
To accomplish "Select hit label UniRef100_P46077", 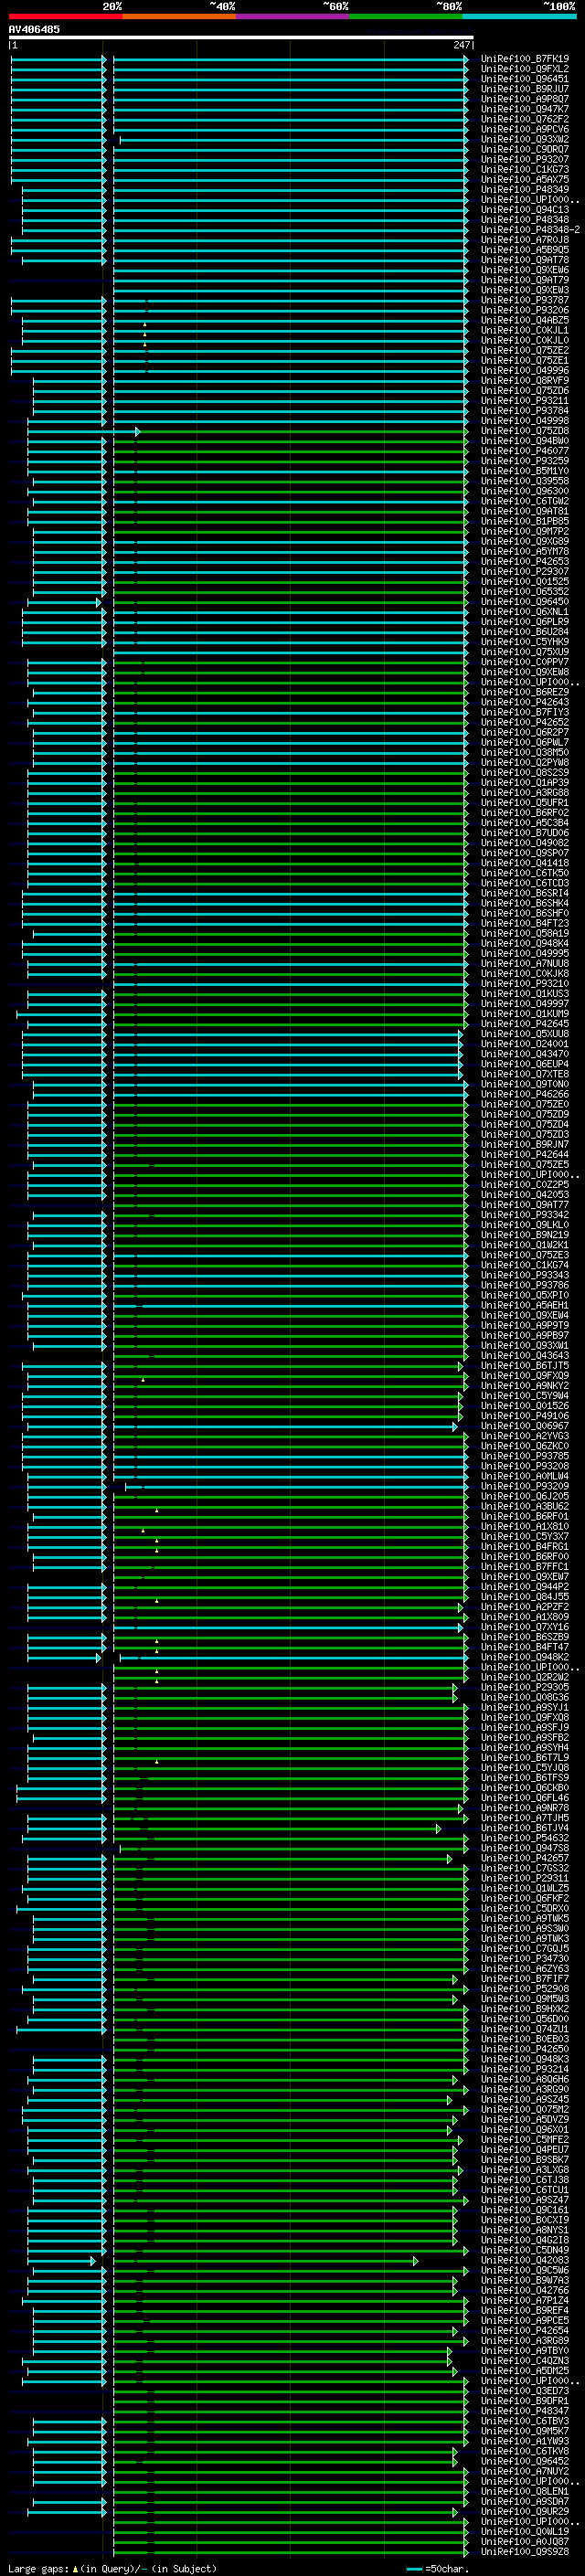I will tap(525, 451).
